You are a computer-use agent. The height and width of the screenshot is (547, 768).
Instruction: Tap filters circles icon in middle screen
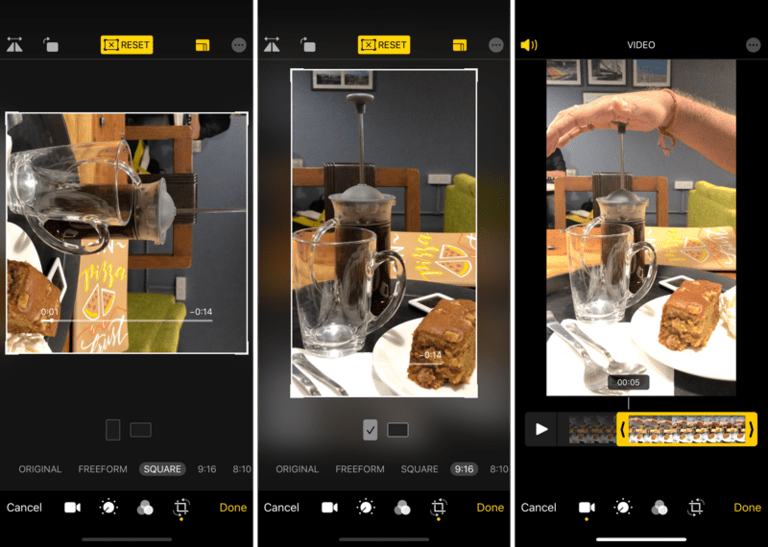[x=402, y=508]
